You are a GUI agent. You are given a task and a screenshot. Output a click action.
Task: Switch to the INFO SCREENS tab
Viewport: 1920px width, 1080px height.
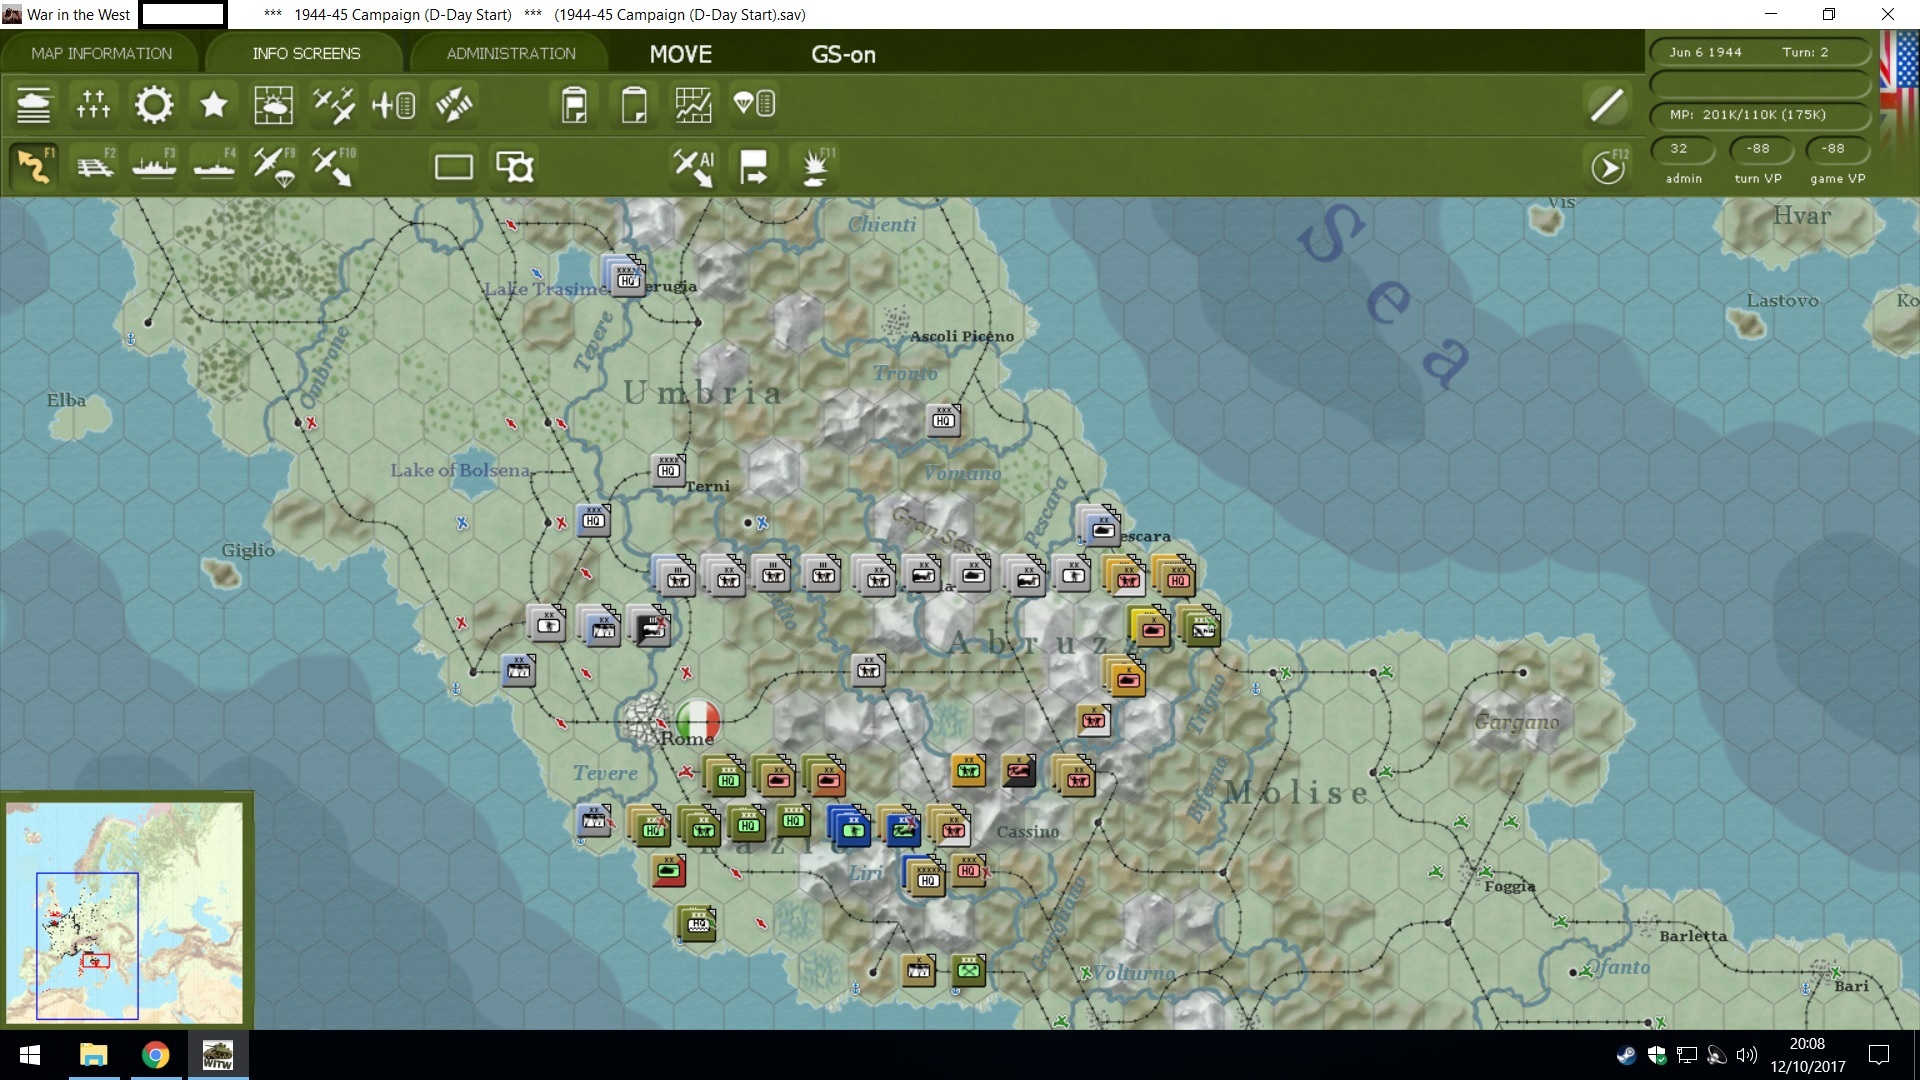click(x=306, y=53)
